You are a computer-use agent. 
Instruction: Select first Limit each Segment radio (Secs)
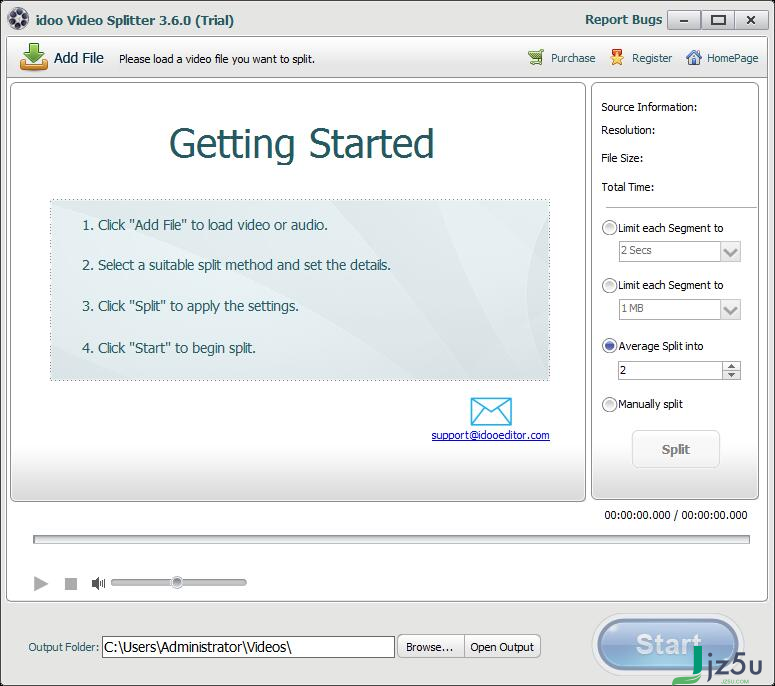pyautogui.click(x=609, y=228)
